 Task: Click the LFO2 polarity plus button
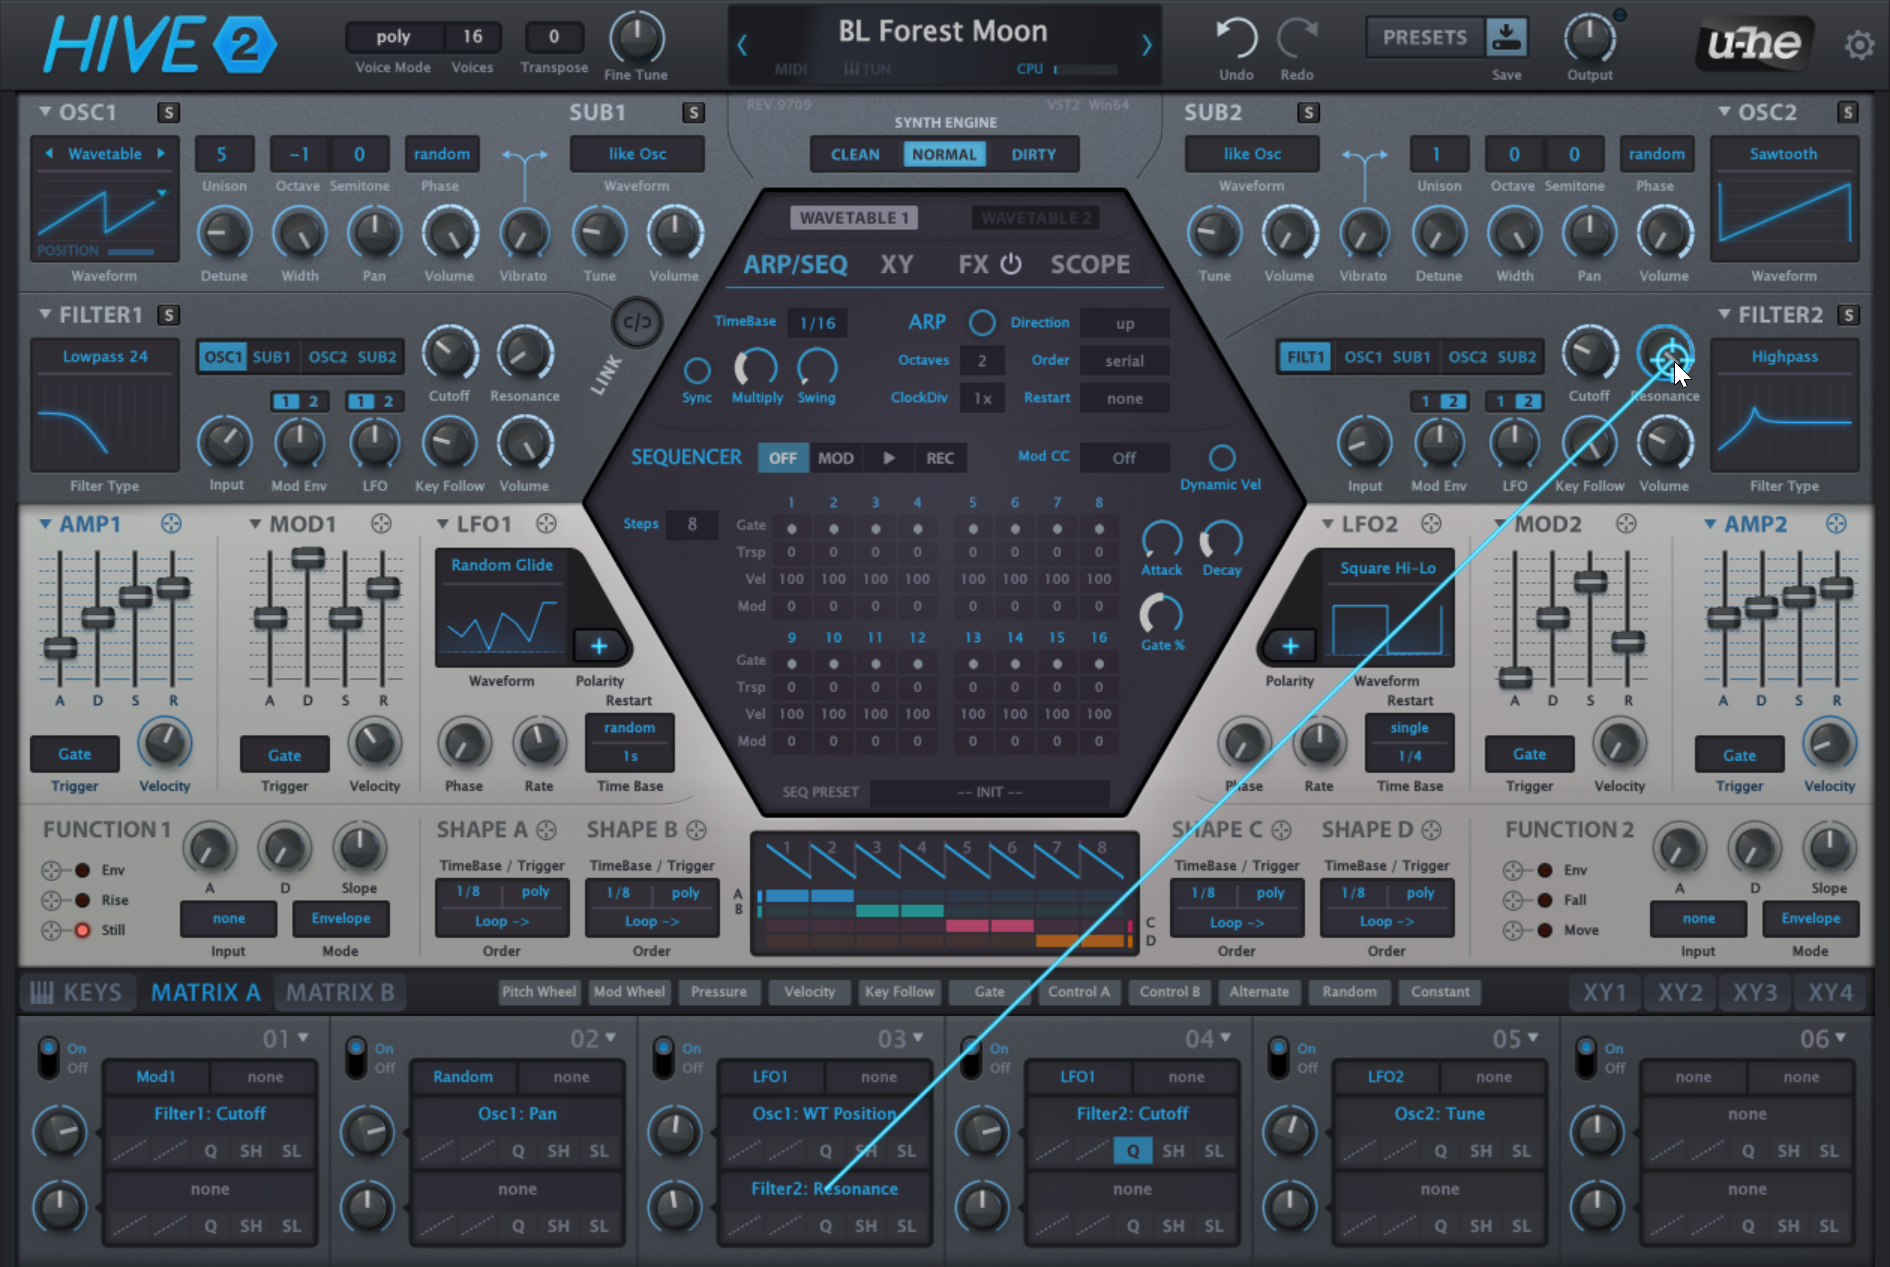[1290, 646]
